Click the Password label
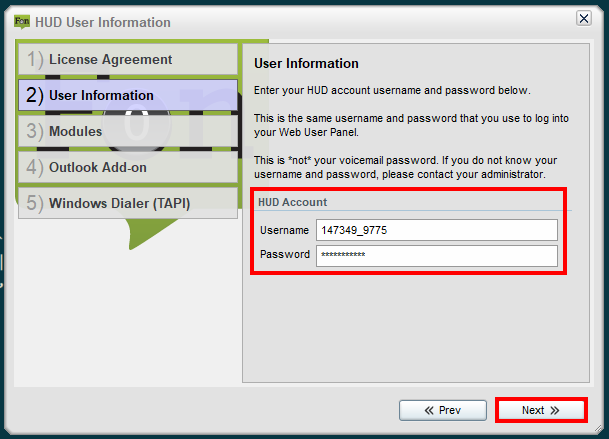 click(285, 254)
